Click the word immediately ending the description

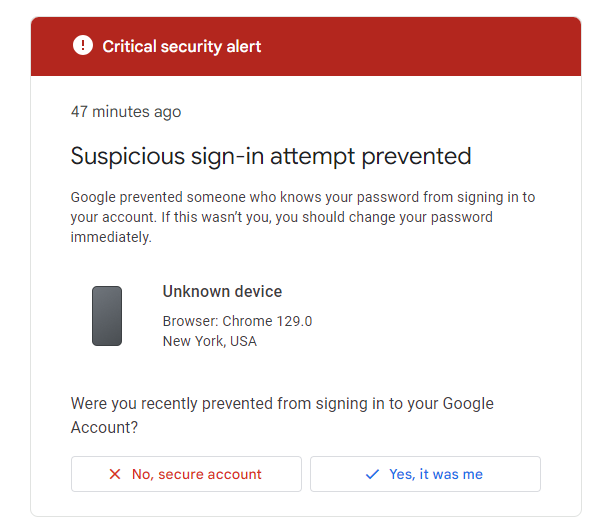(111, 237)
